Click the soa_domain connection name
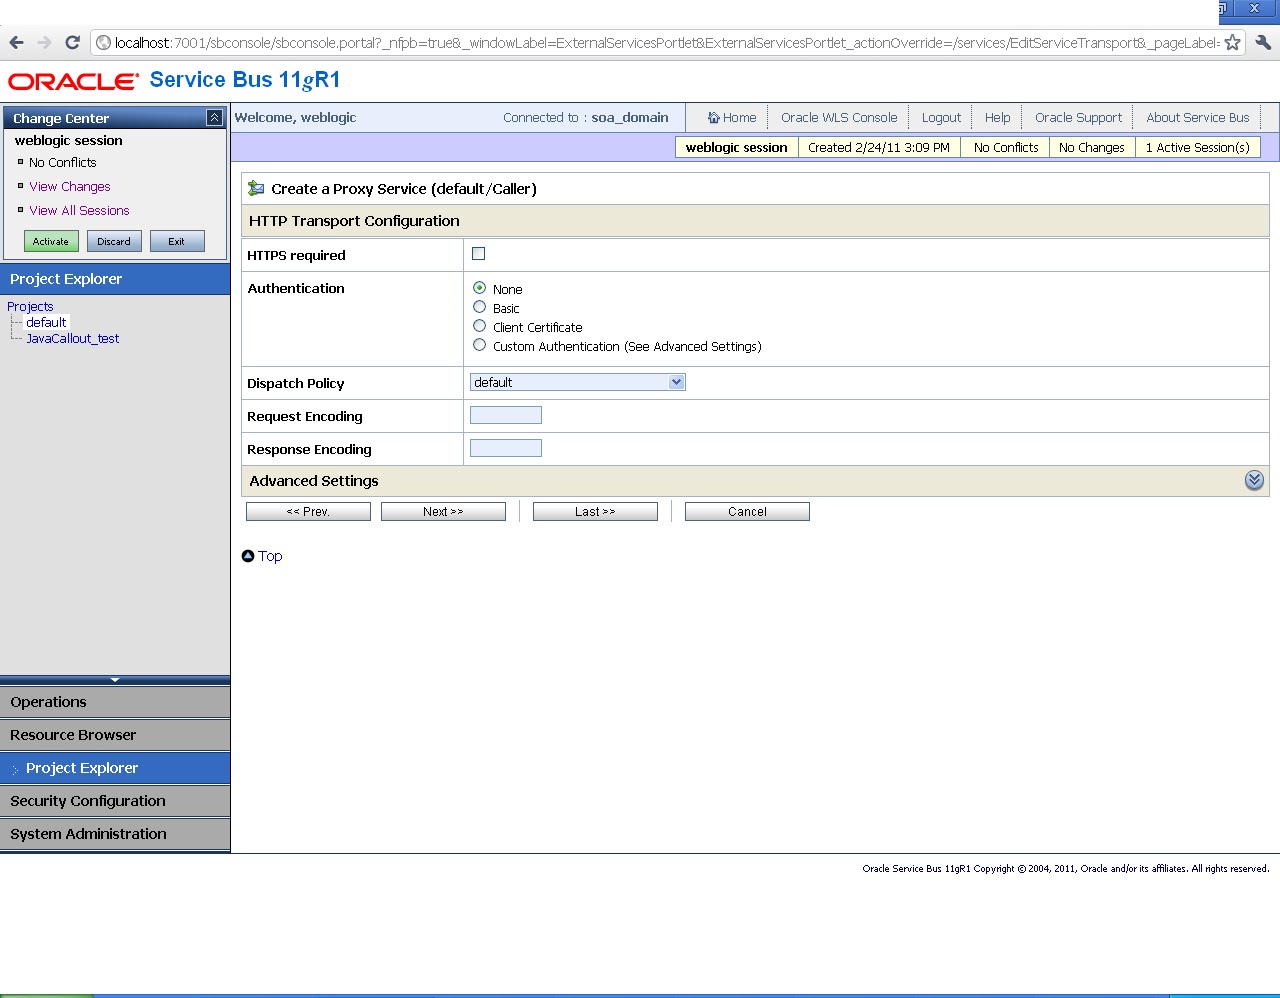 (x=630, y=117)
